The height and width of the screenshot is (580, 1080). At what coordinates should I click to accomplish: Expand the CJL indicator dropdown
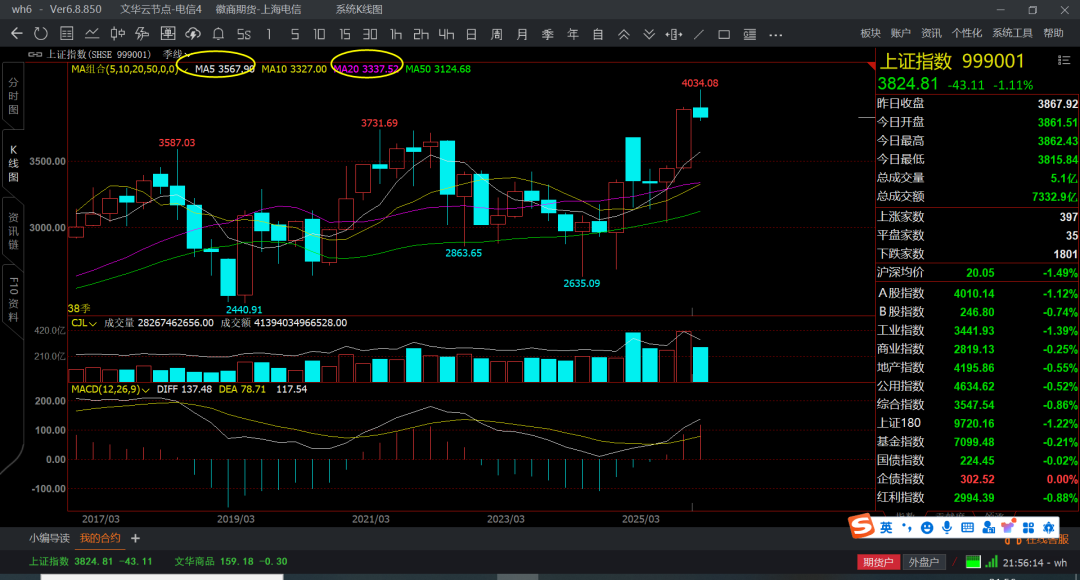(93, 323)
